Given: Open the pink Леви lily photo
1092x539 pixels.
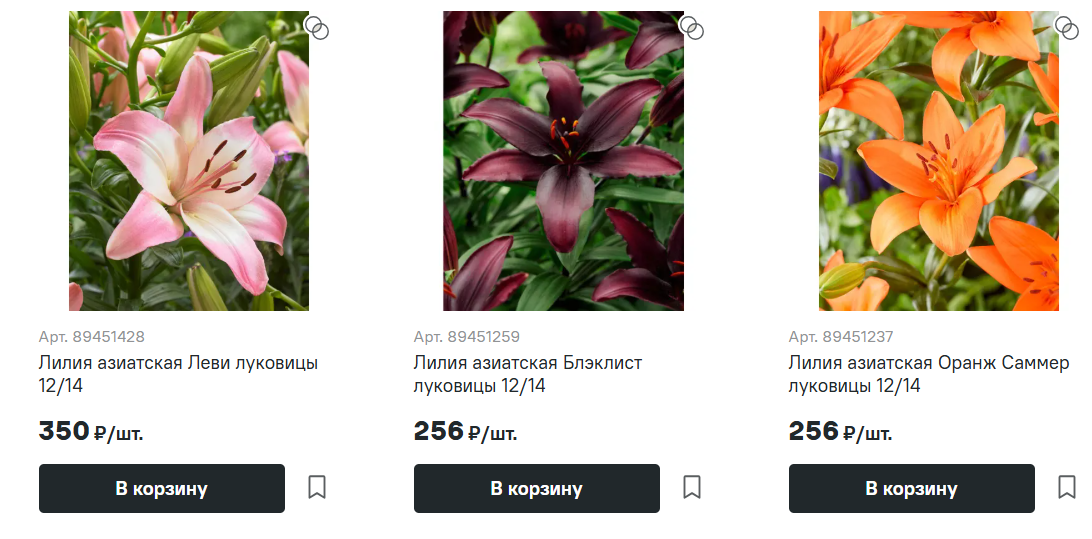Looking at the screenshot, I should pos(189,161).
